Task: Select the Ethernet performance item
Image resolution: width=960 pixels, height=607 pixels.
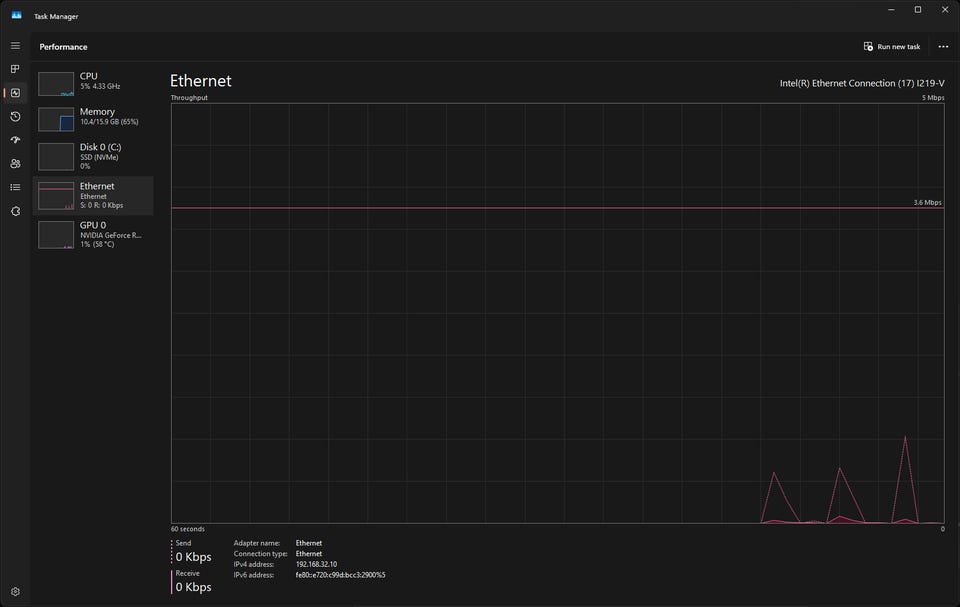Action: (93, 195)
